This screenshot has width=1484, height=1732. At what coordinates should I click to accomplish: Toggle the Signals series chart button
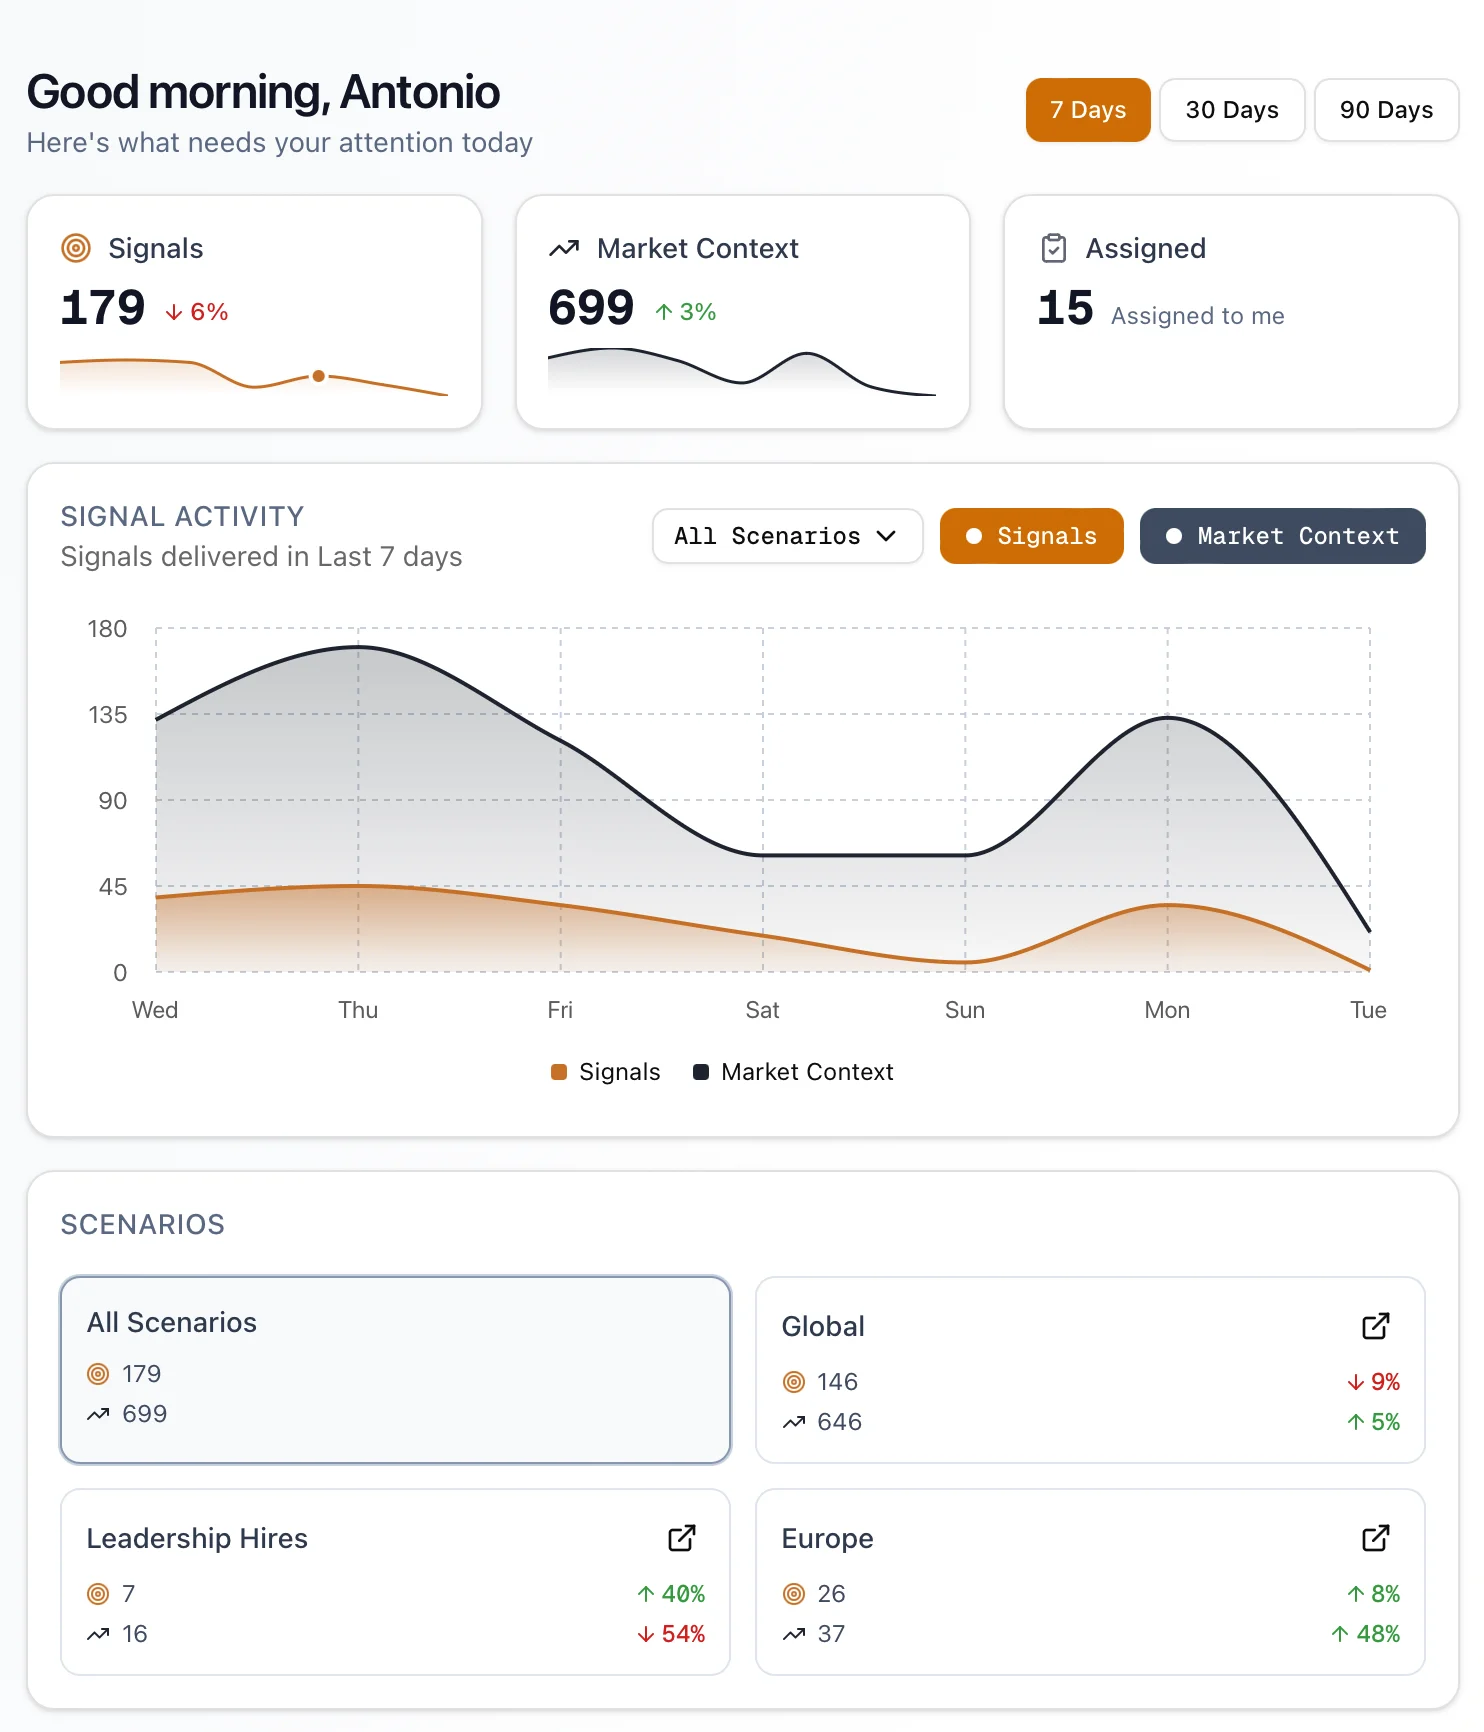(1031, 536)
